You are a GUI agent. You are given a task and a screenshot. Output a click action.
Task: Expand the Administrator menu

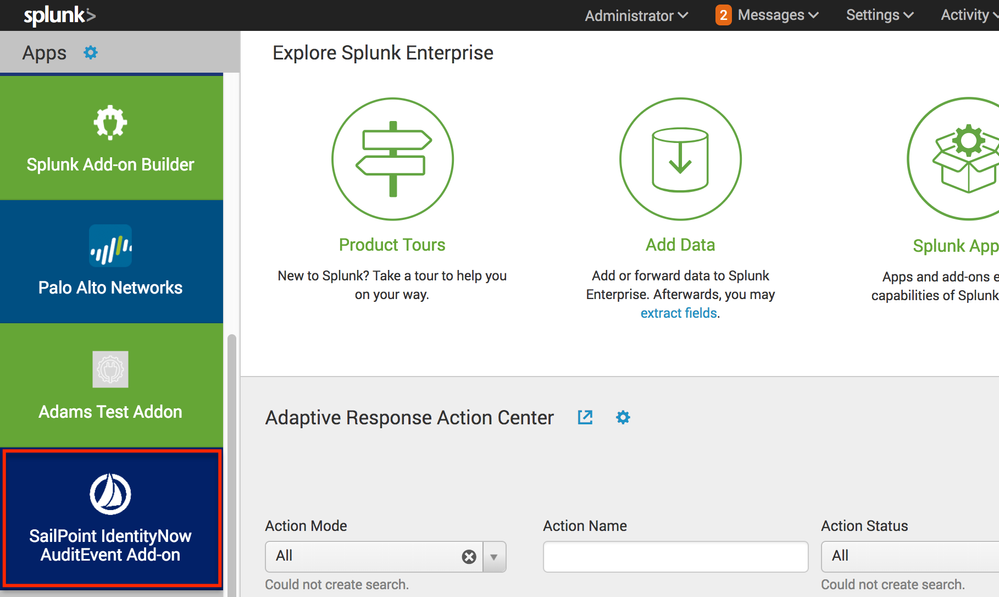[x=636, y=15]
